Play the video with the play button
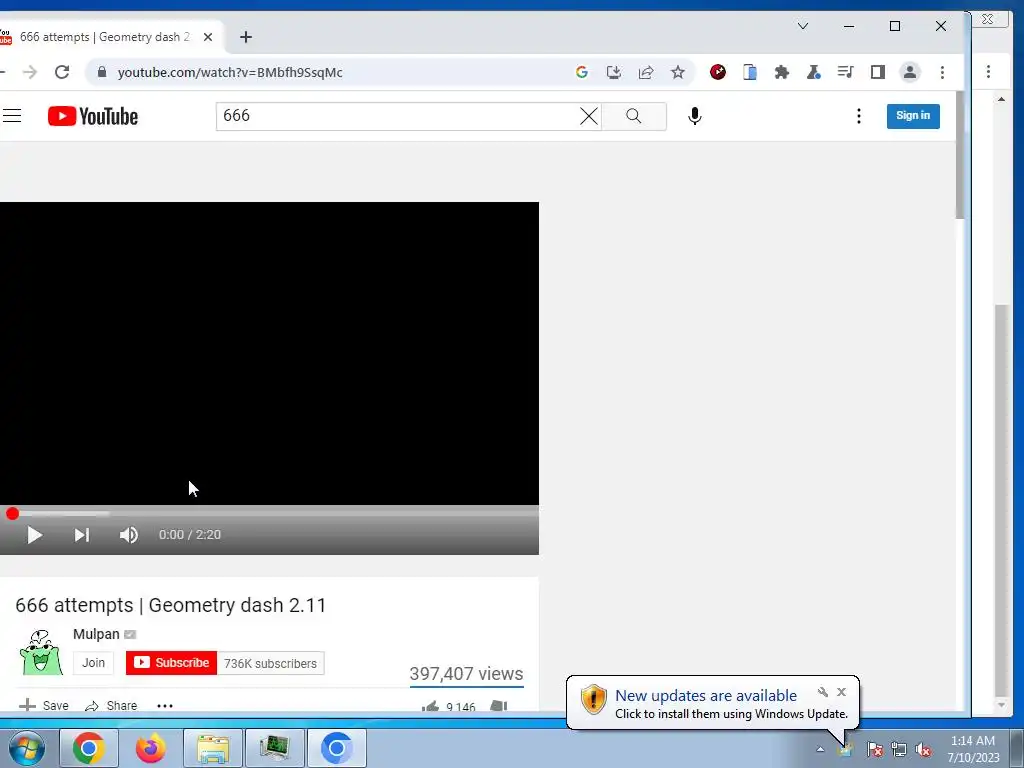The height and width of the screenshot is (768, 1024). coord(35,536)
